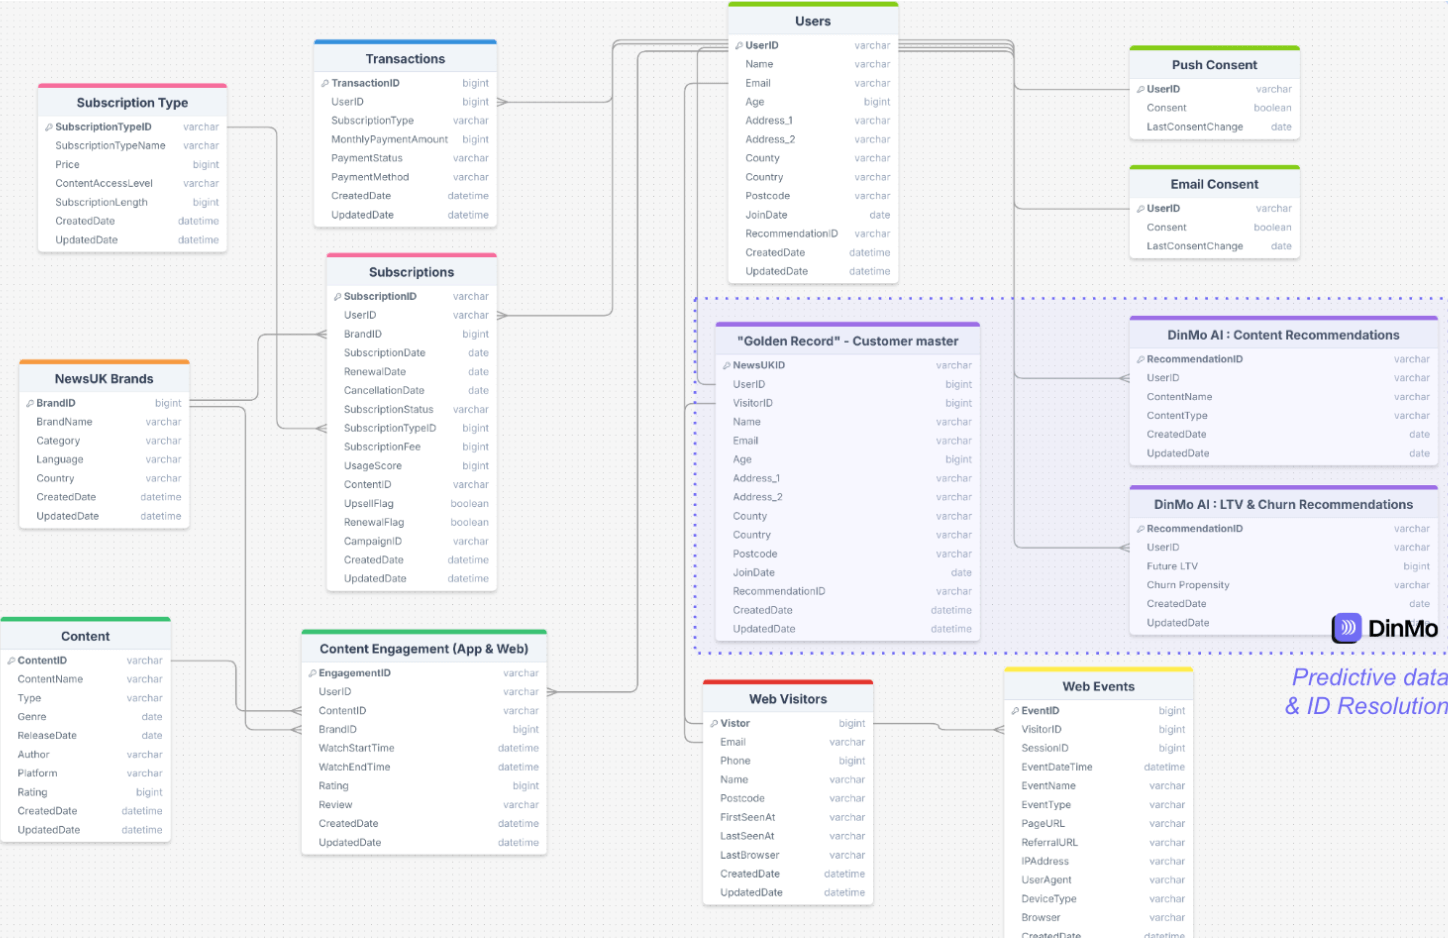1448x938 pixels.
Task: Click the key icon beside EventID in Web Events
Action: 1015,711
